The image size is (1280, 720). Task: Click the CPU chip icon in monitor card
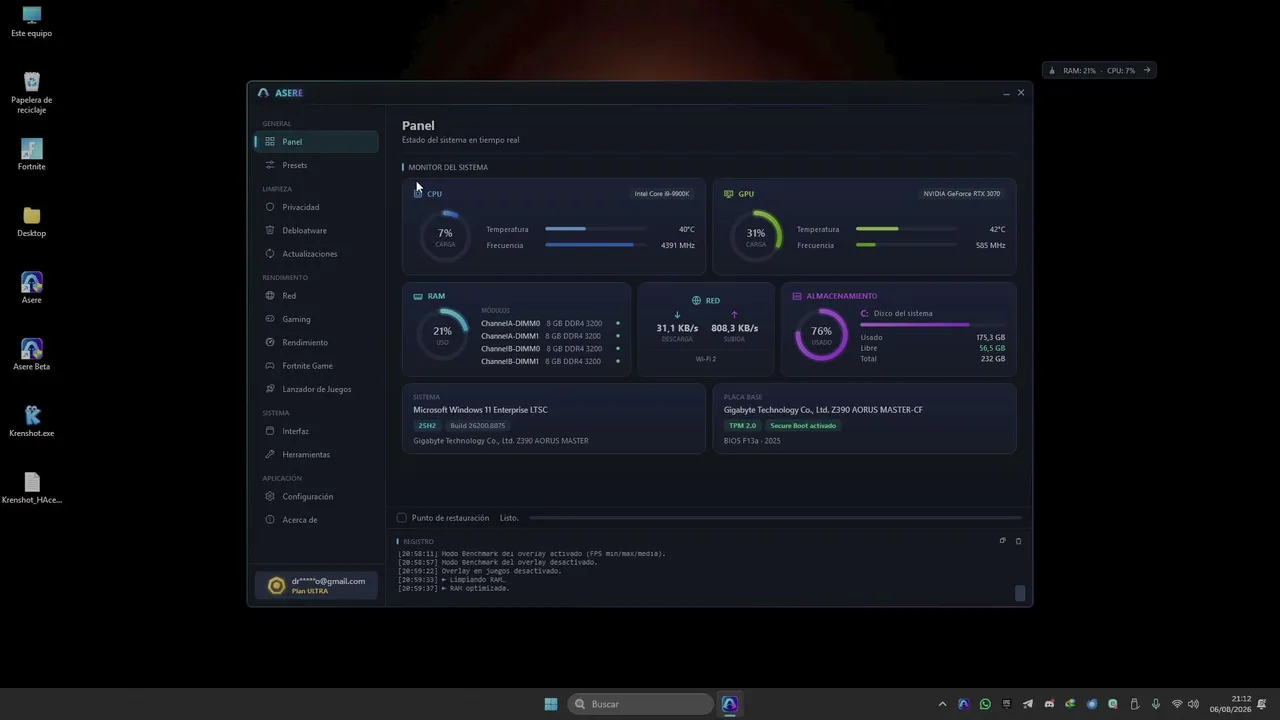point(418,194)
